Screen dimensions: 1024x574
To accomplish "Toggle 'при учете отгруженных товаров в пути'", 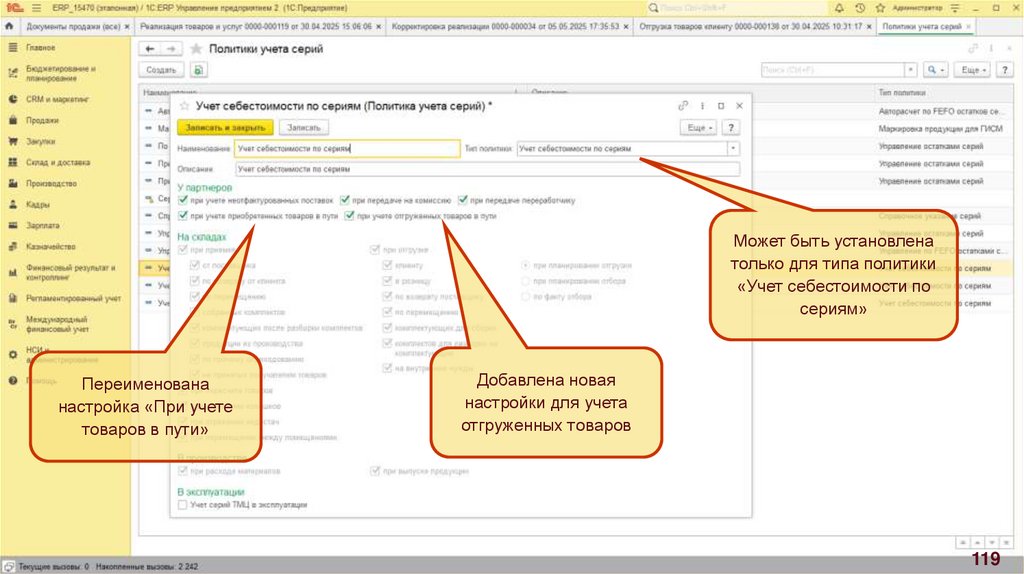I will pyautogui.click(x=349, y=216).
